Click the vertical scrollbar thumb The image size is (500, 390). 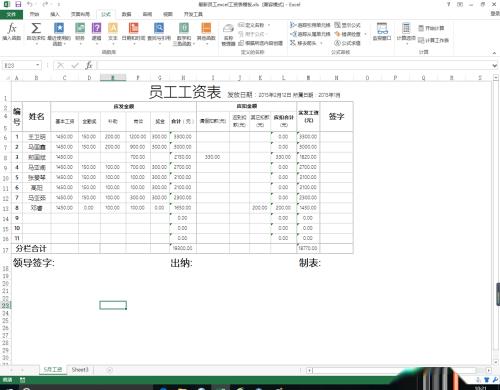(498, 293)
